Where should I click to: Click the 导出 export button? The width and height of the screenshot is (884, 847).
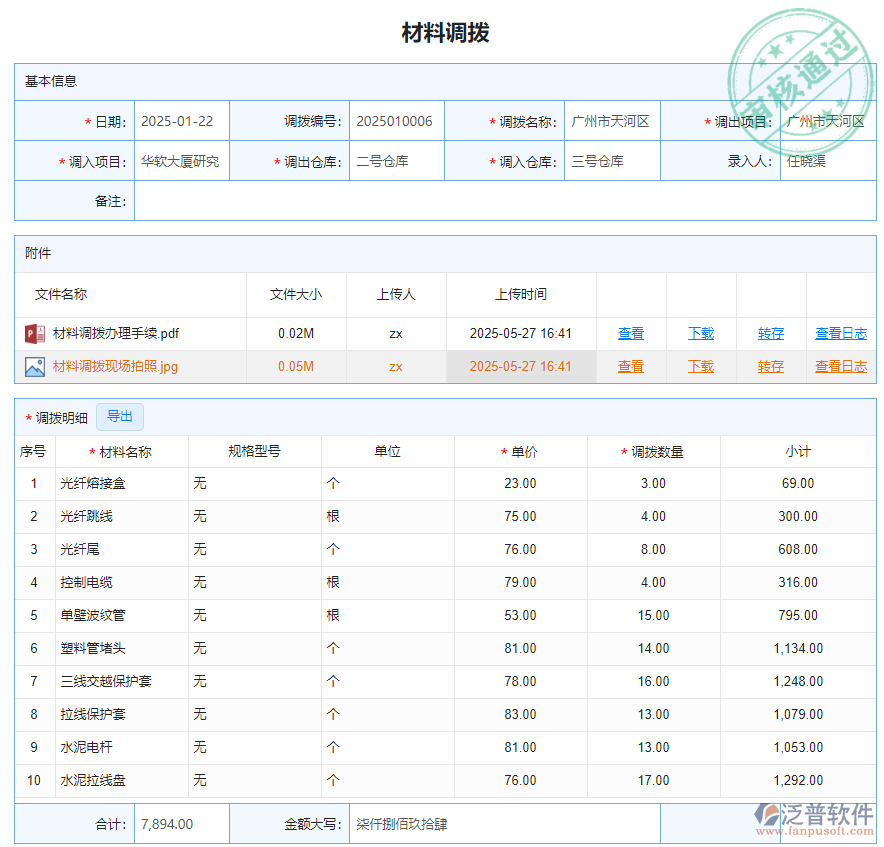pyautogui.click(x=119, y=417)
